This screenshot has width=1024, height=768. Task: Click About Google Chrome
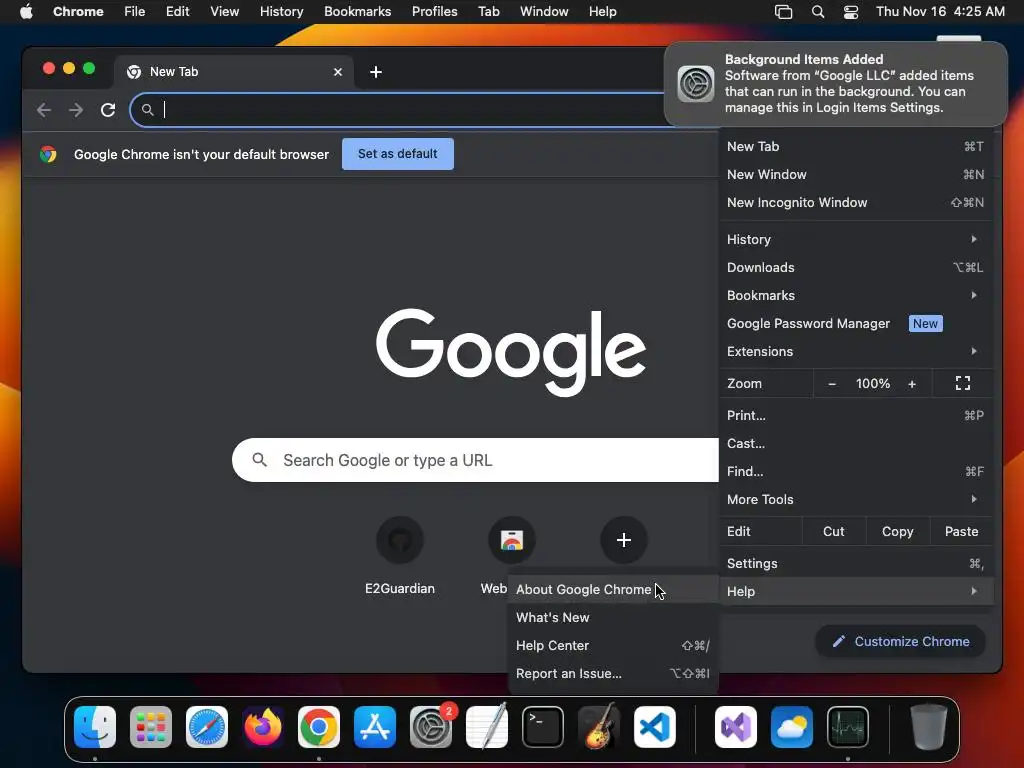point(613,589)
